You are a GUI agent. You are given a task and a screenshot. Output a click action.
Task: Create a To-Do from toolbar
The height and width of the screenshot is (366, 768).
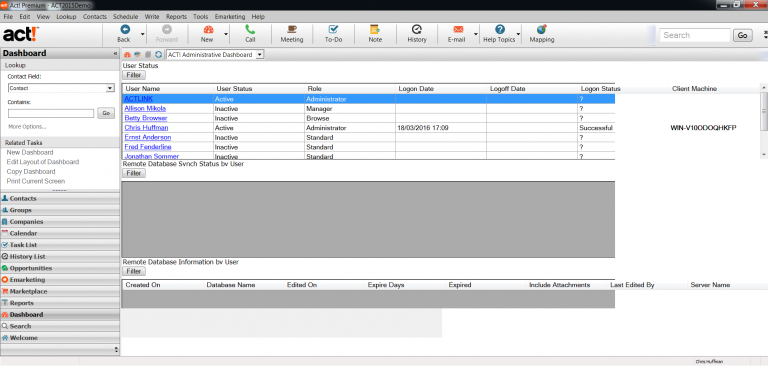point(334,30)
